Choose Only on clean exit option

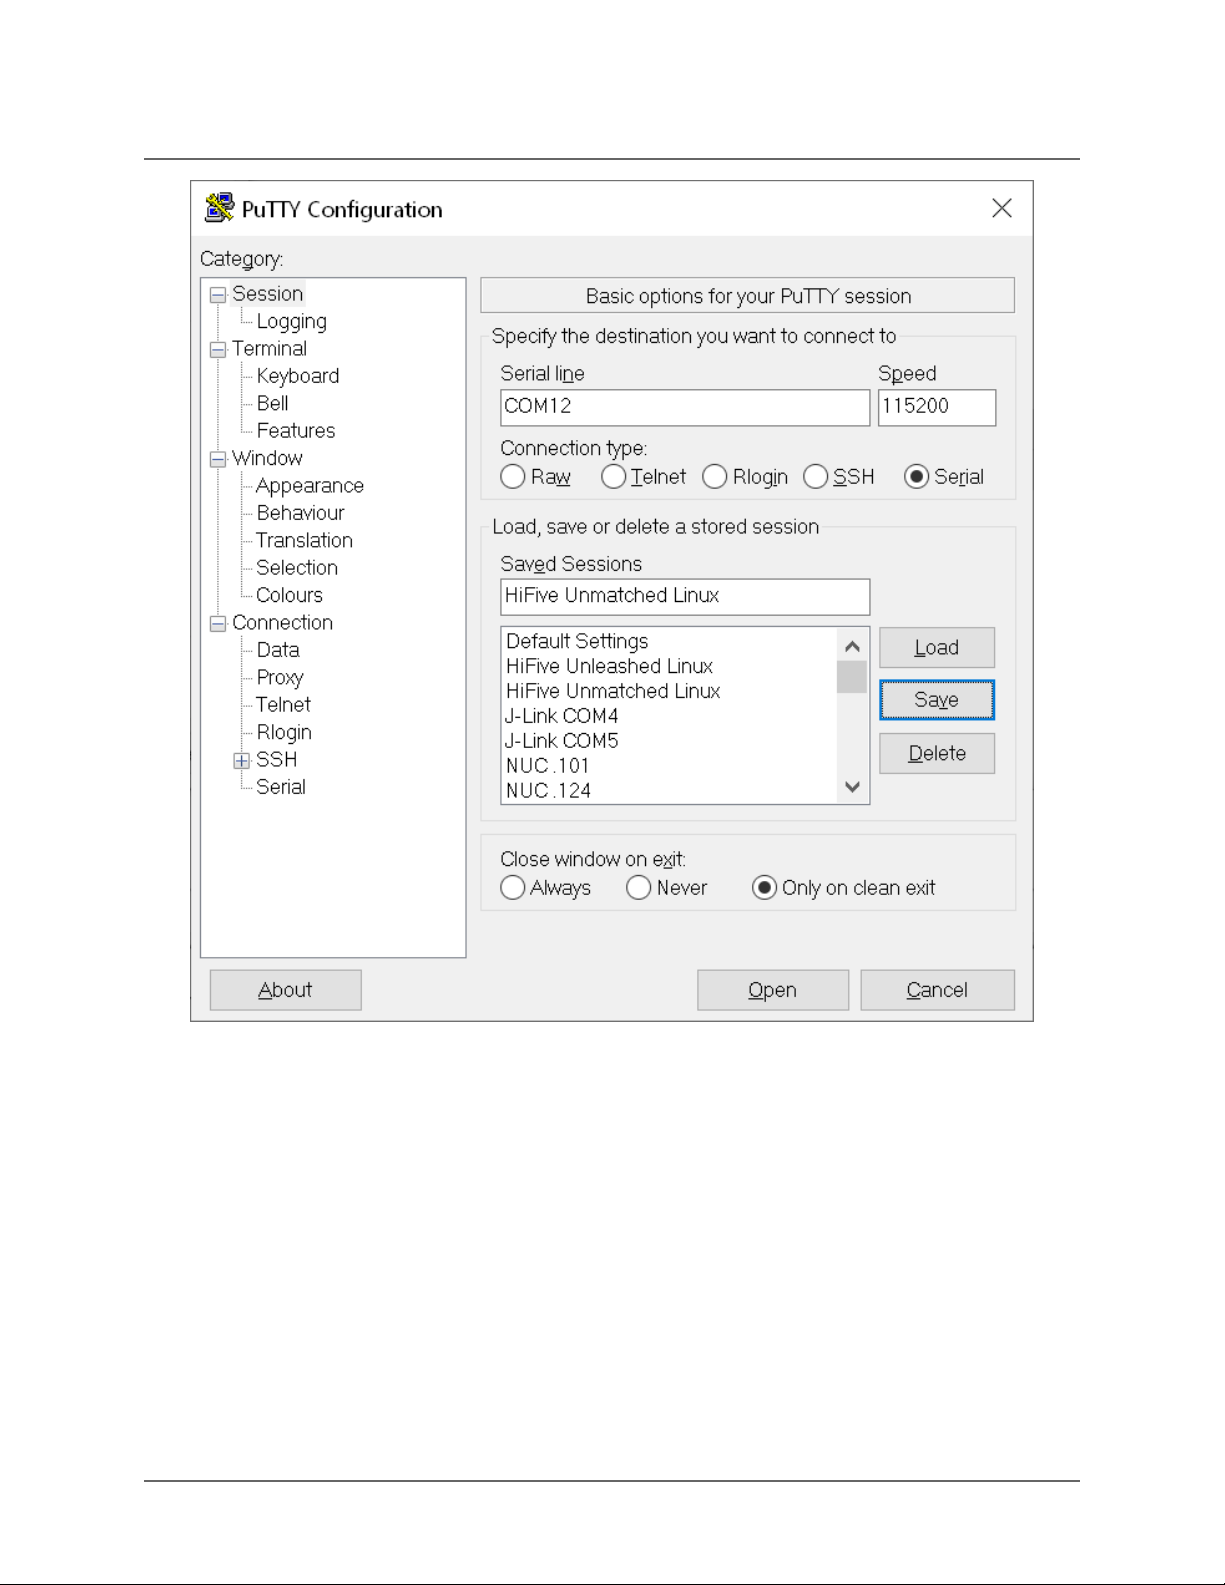click(x=765, y=888)
